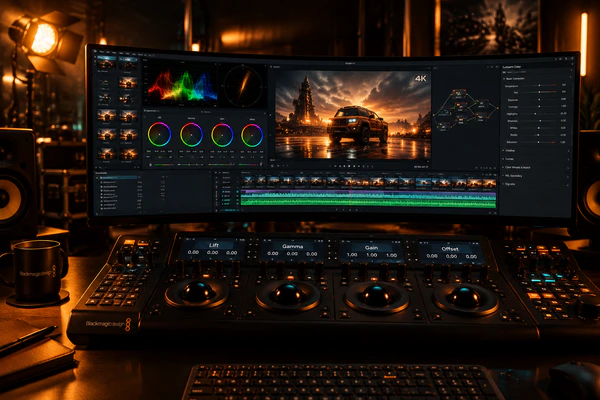600x400 pixels.
Task: Expand the HSL Secondary section
Action: (504, 176)
